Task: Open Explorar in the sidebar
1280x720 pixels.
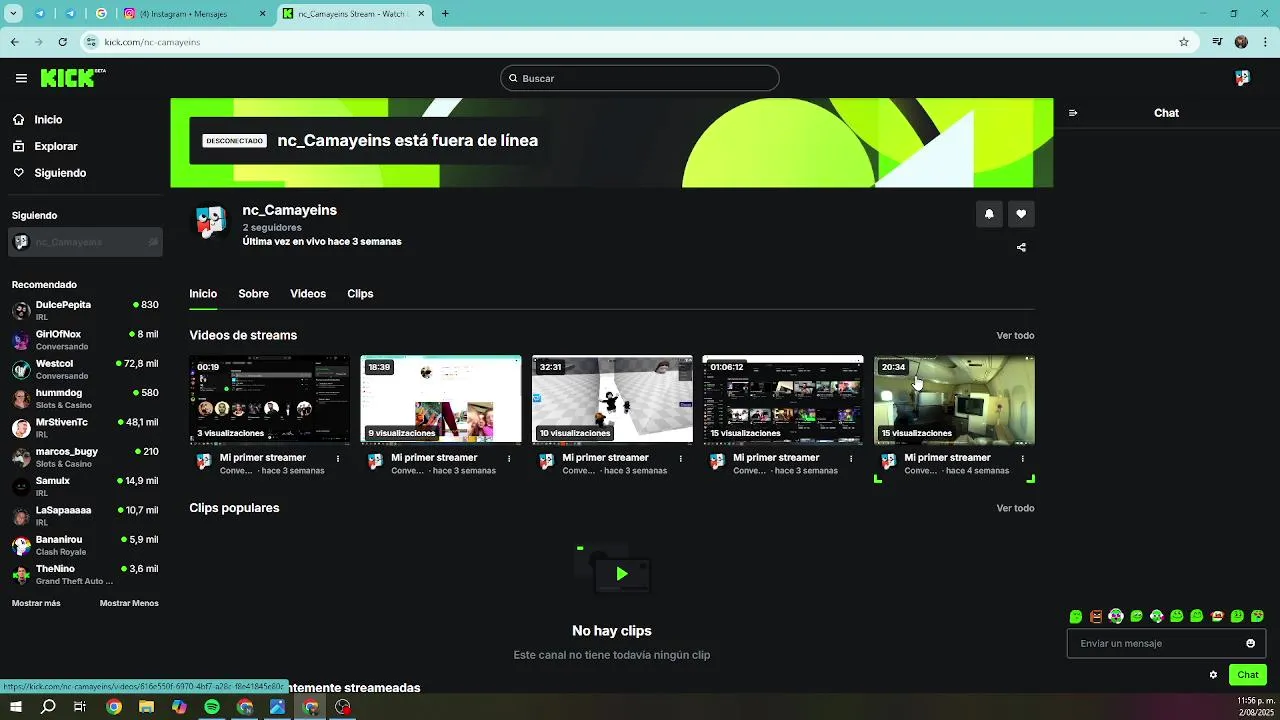Action: 56,146
